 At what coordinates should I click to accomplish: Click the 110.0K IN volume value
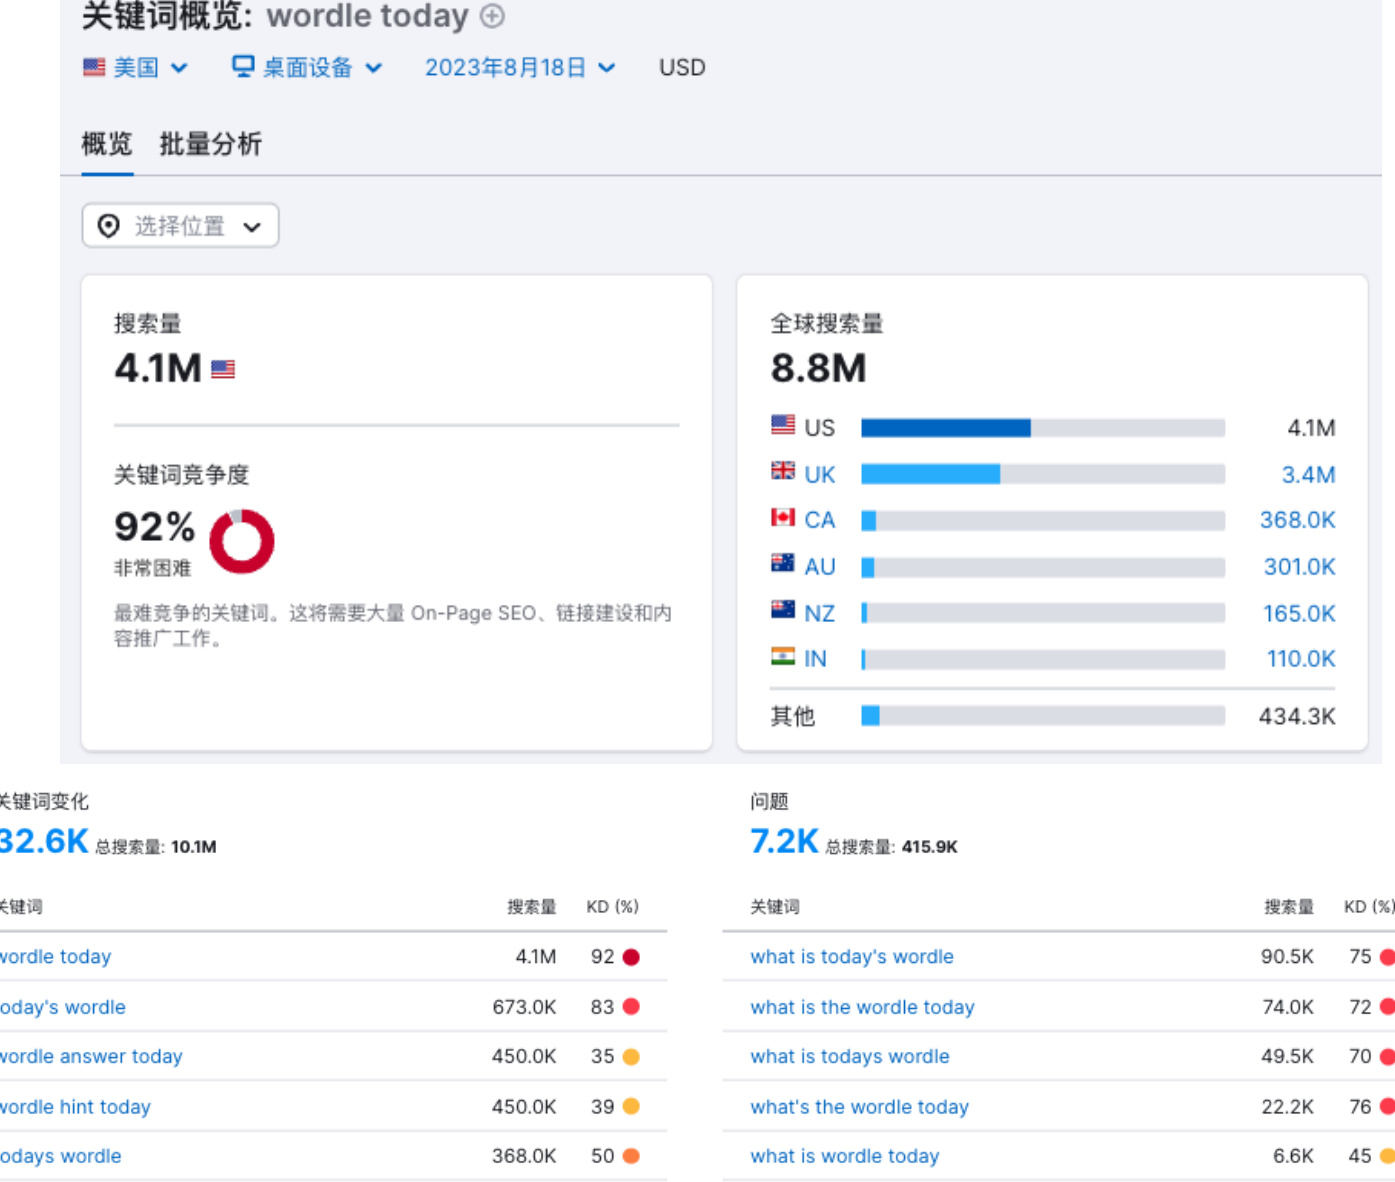point(1301,658)
